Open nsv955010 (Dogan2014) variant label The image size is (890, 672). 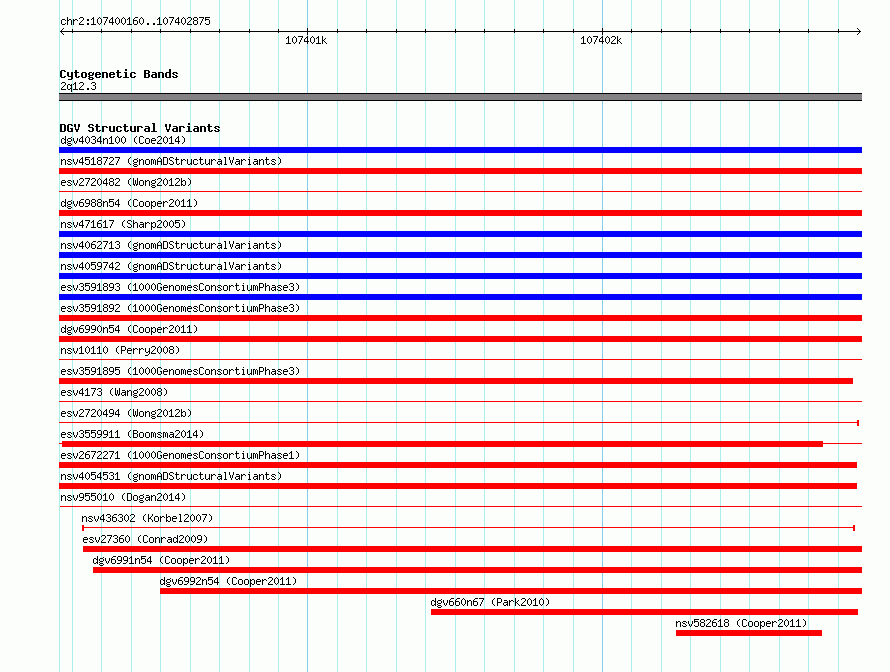click(x=123, y=497)
